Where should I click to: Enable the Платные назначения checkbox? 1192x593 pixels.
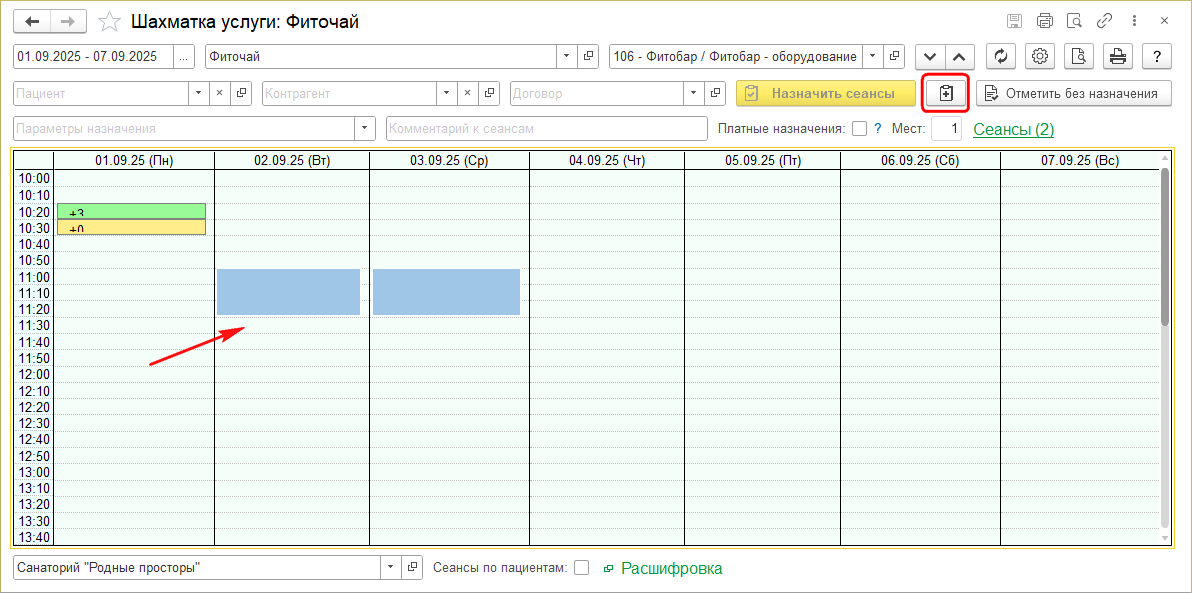859,129
